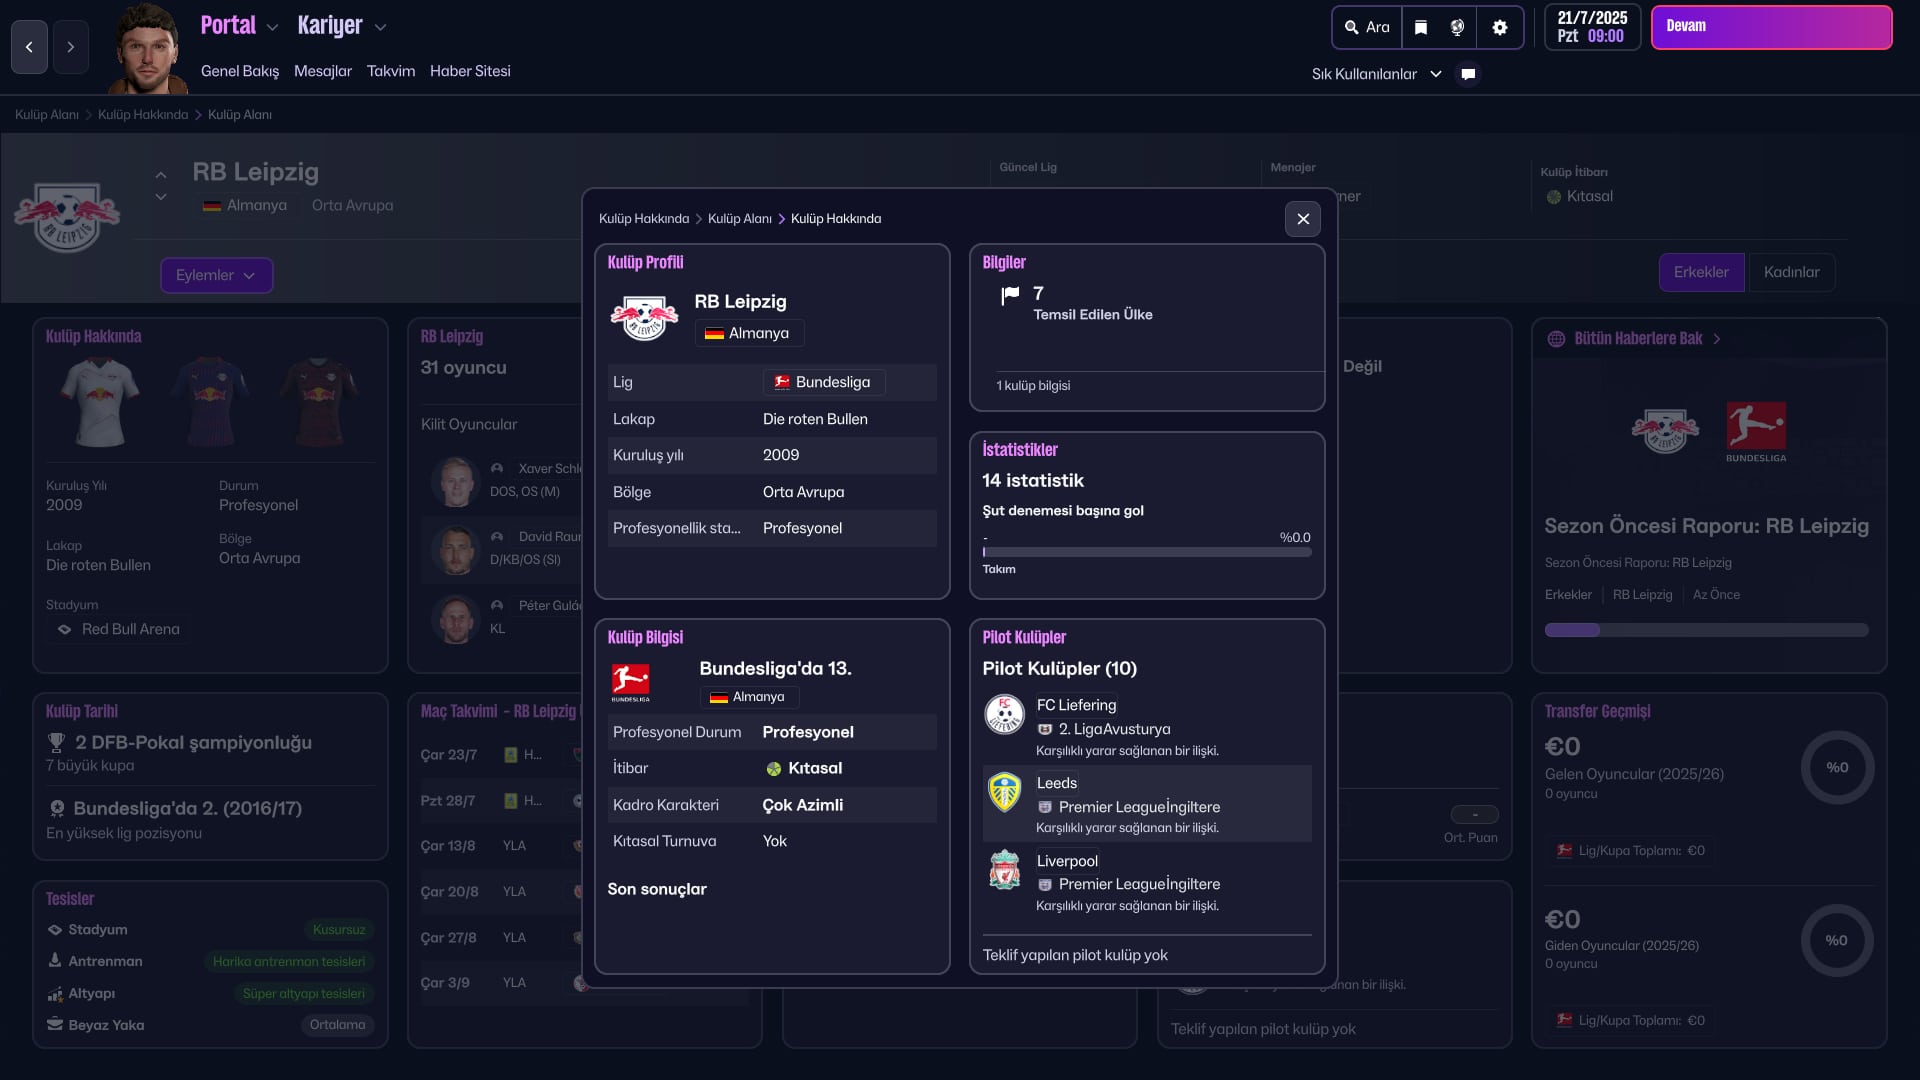Open settings gear icon

1499,28
